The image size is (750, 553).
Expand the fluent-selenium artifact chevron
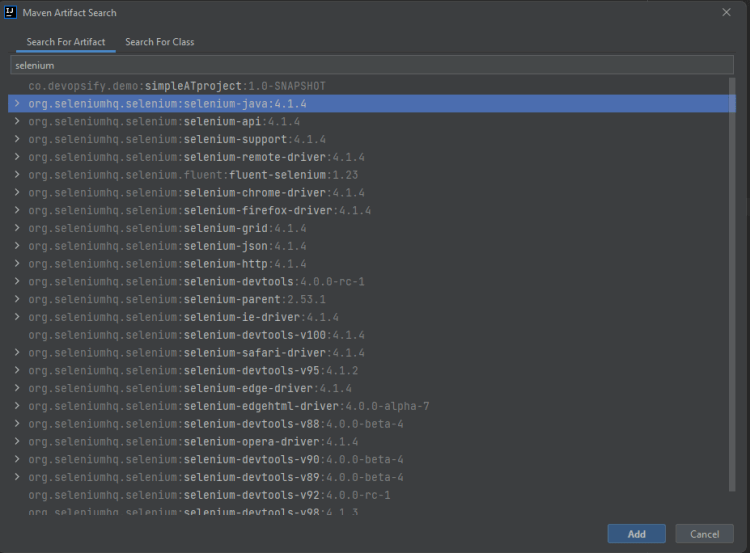click(16, 175)
